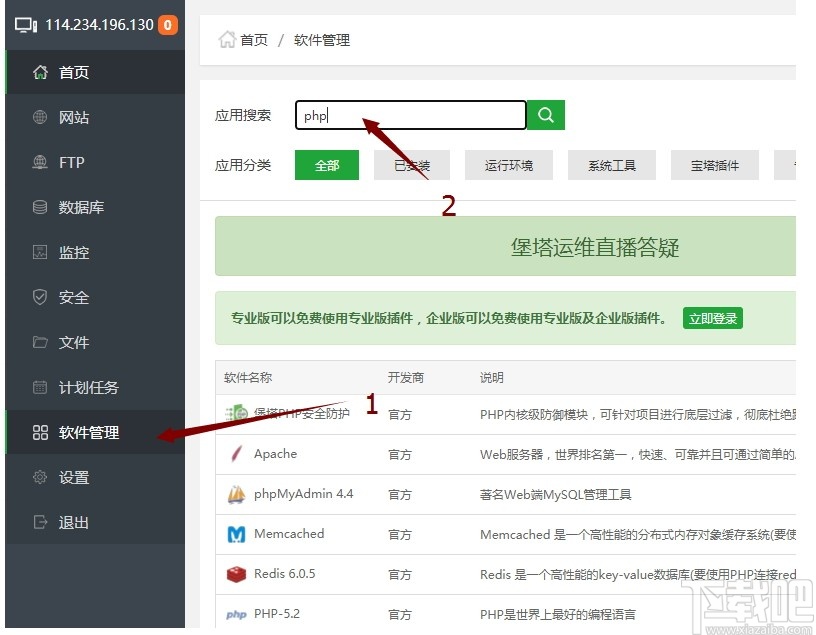Click the 应用搜索 input field
Screen dimensions: 816x635
(410, 115)
